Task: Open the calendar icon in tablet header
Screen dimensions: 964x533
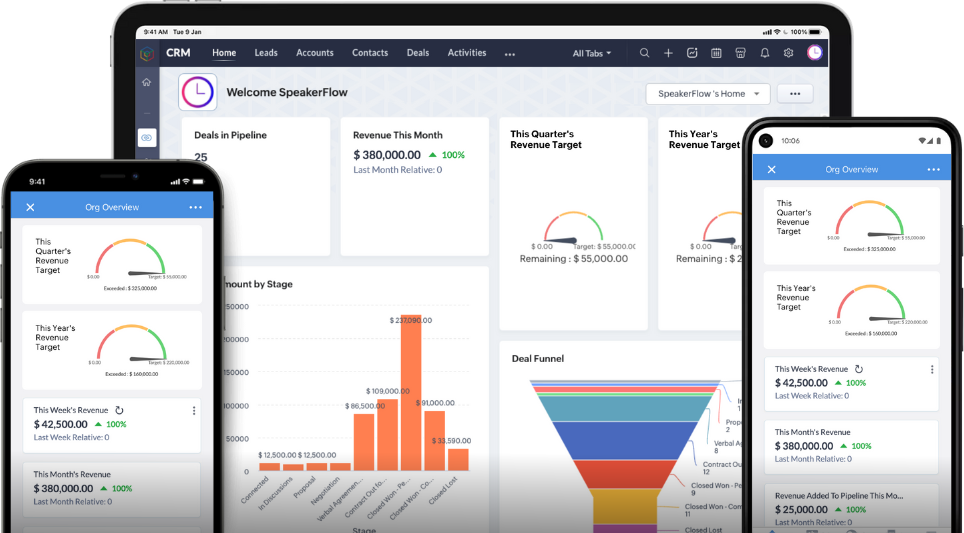Action: [716, 53]
